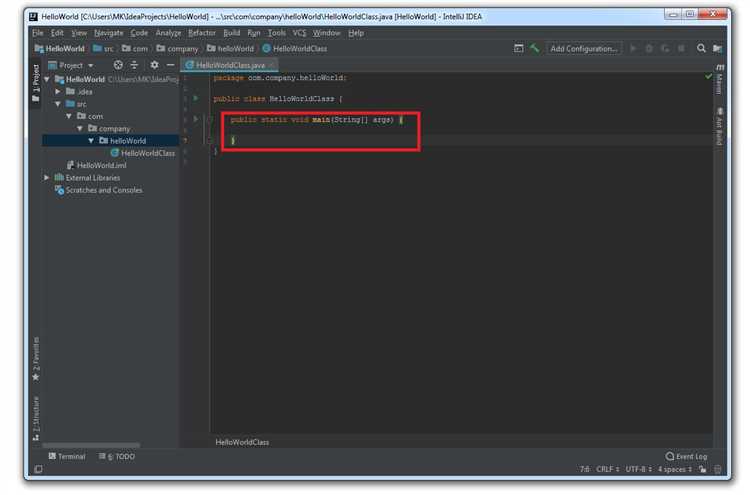The height and width of the screenshot is (495, 750).
Task: Expand External Libraries node
Action: point(47,178)
